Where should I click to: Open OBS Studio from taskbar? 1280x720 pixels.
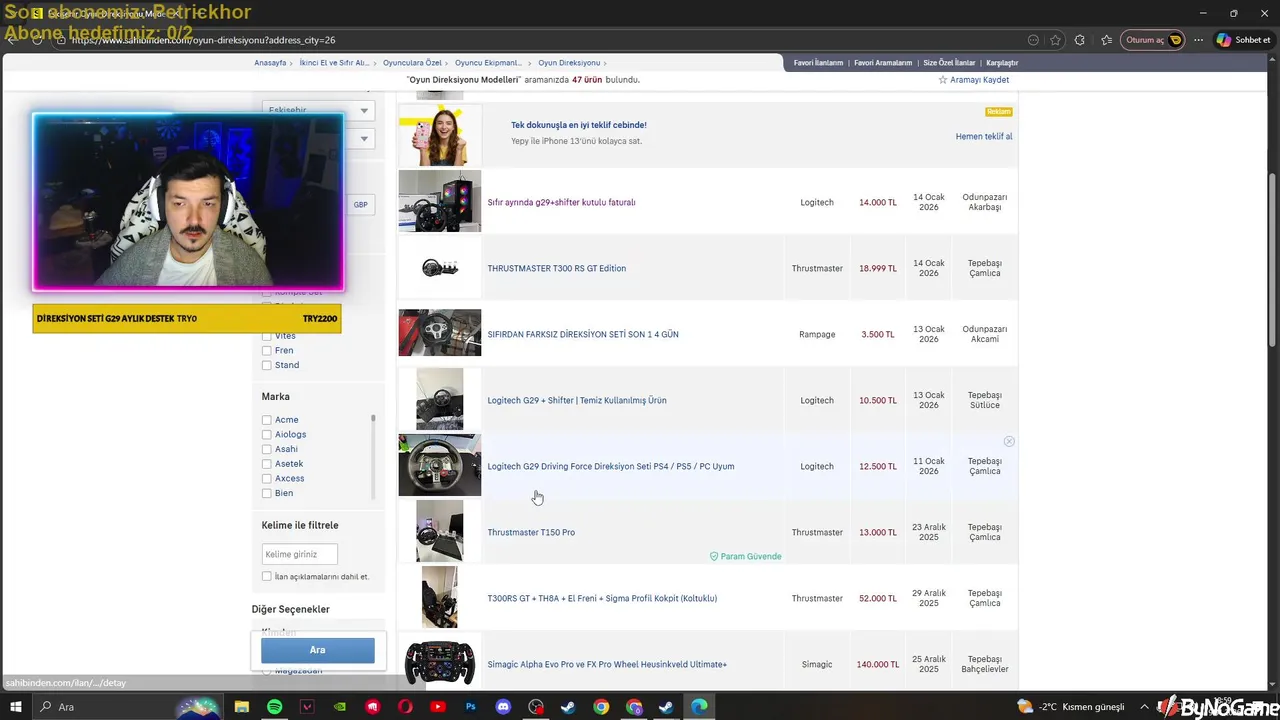click(x=536, y=707)
